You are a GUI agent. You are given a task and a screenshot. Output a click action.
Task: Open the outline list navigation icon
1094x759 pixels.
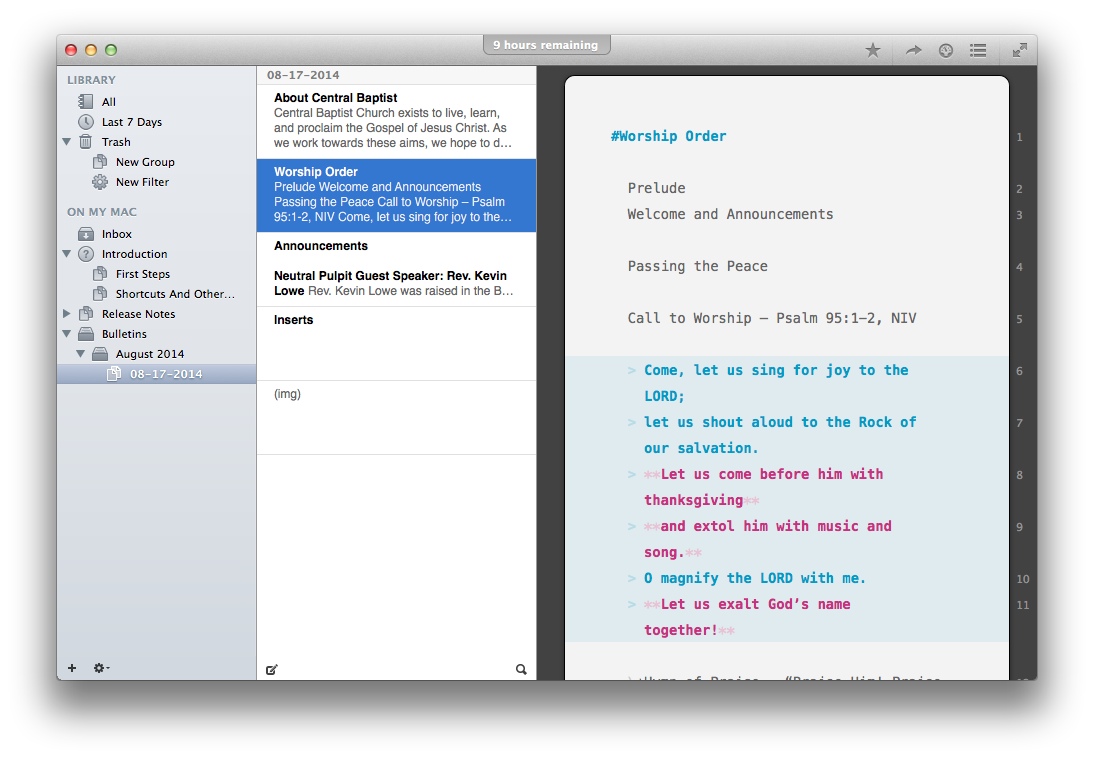(978, 50)
